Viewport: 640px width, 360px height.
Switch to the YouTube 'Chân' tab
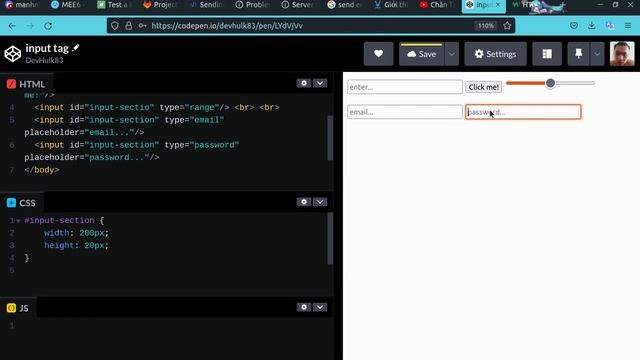[x=436, y=5]
